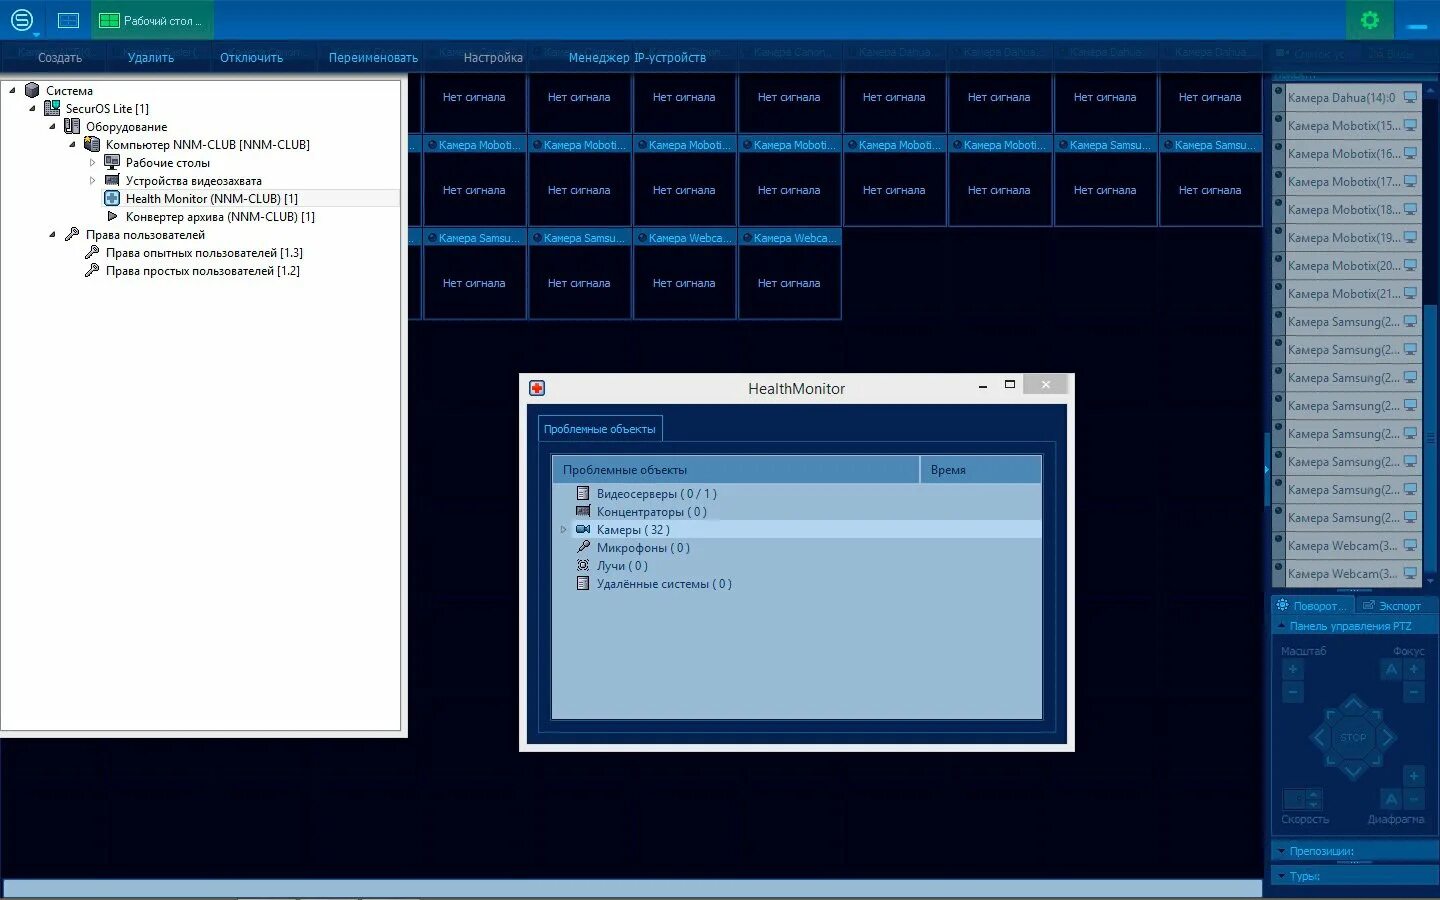Expand the Камеры (32) tree node
Image resolution: width=1440 pixels, height=900 pixels.
[563, 529]
